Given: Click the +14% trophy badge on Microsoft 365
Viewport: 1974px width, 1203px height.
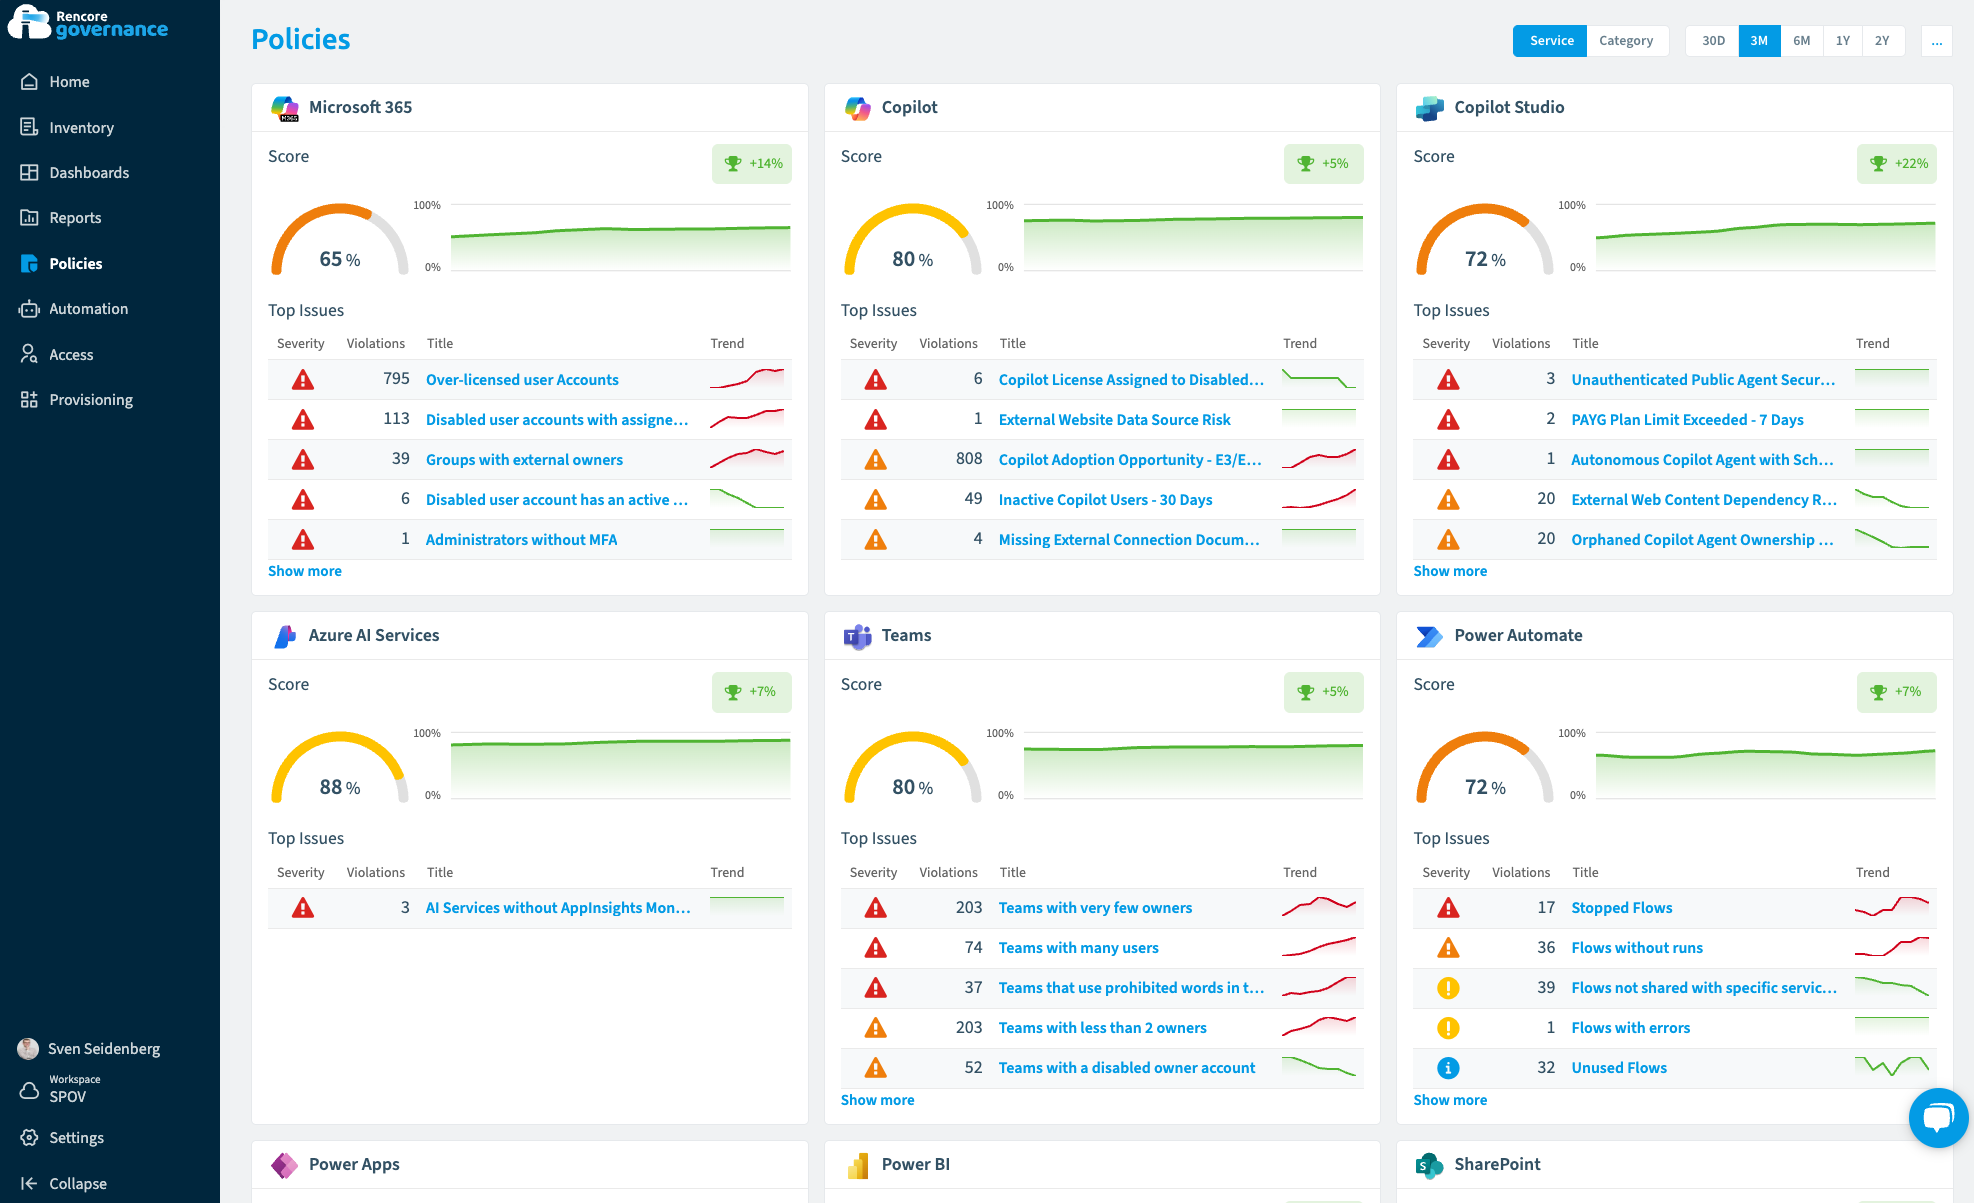Looking at the screenshot, I should point(752,164).
